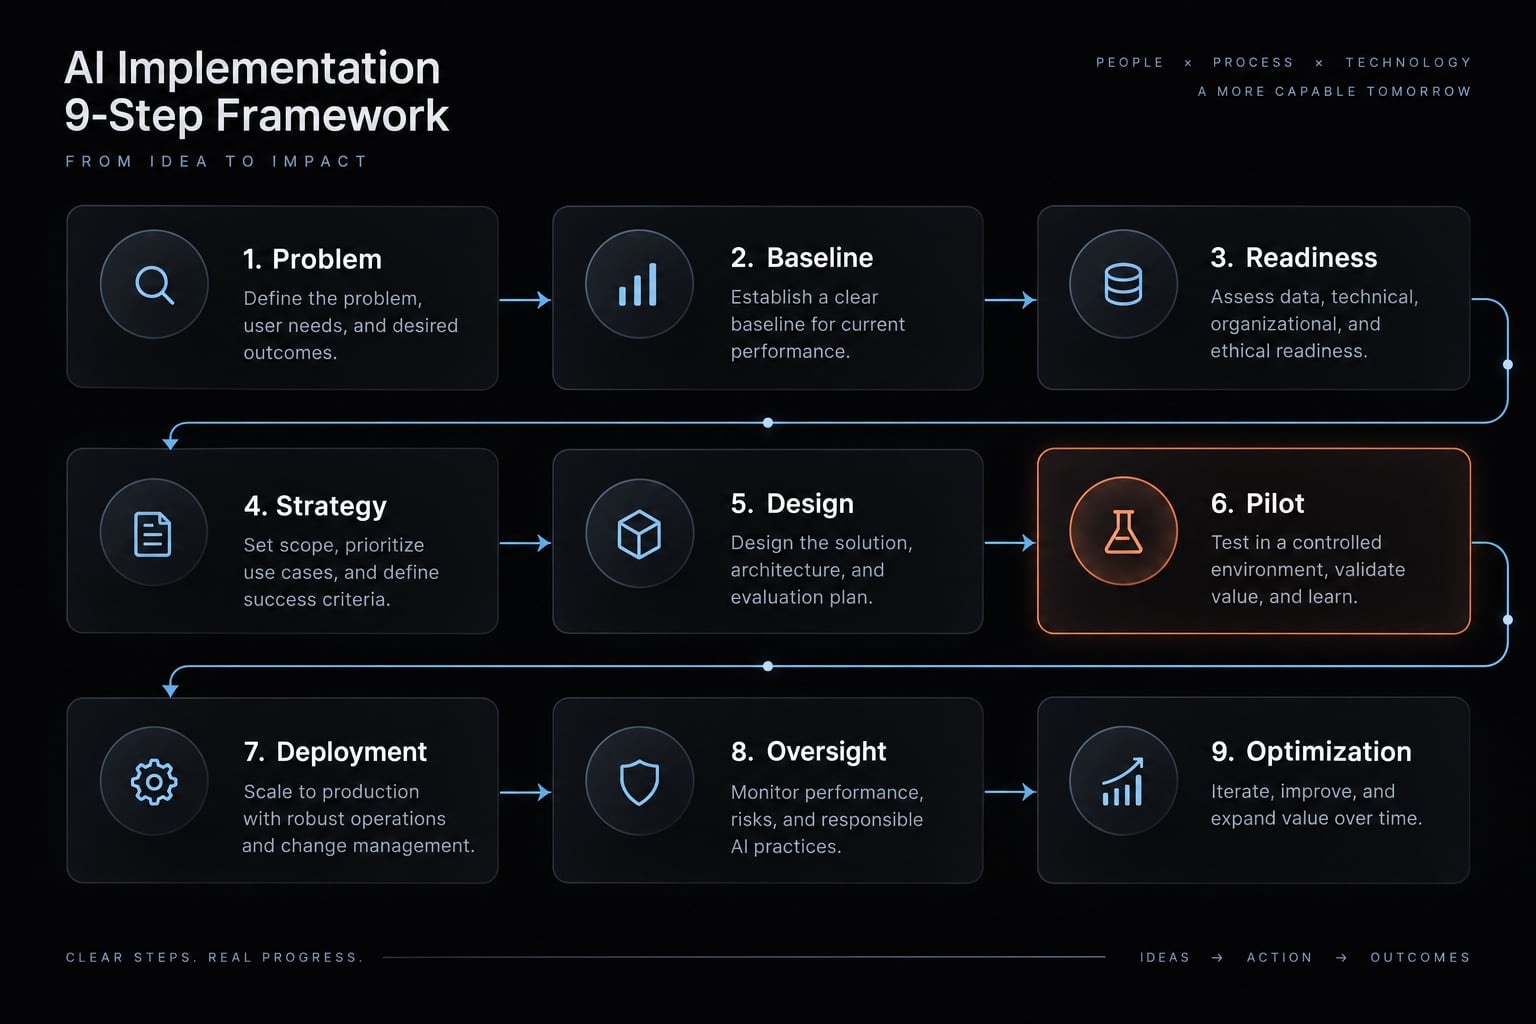Click the "7. Deployment" heading

(335, 752)
